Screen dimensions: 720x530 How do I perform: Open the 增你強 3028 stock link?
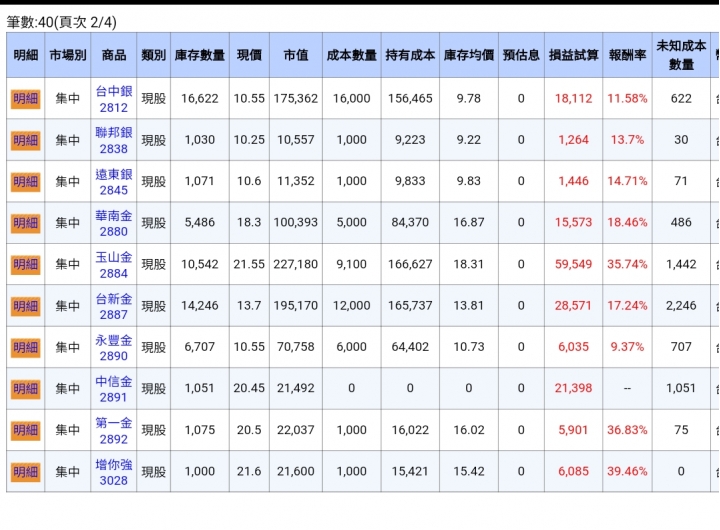(x=114, y=472)
